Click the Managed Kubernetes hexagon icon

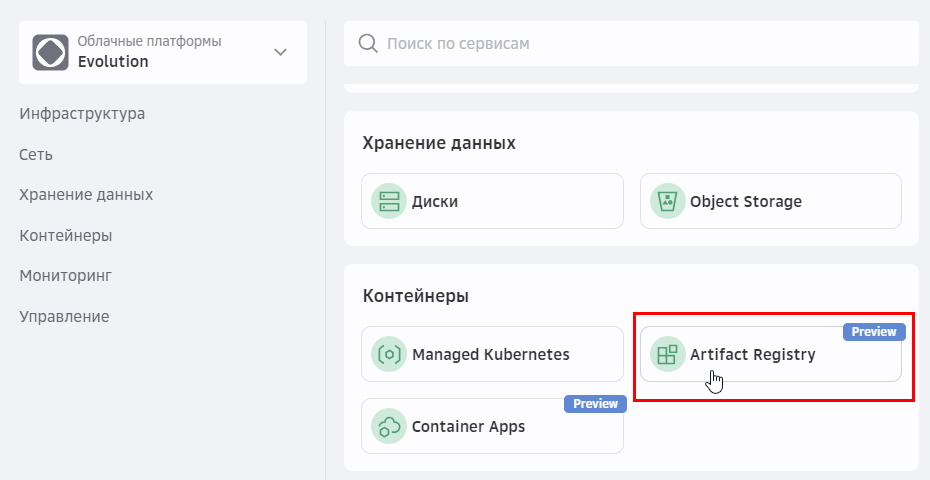[387, 354]
